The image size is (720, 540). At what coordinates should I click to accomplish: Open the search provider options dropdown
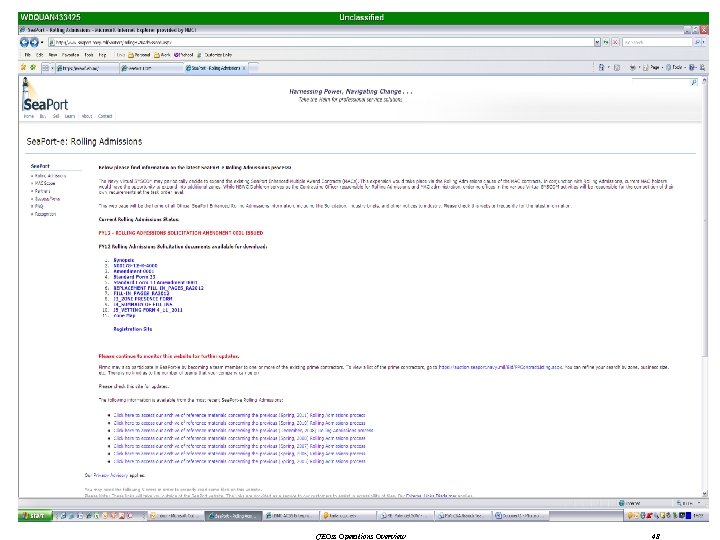(703, 42)
